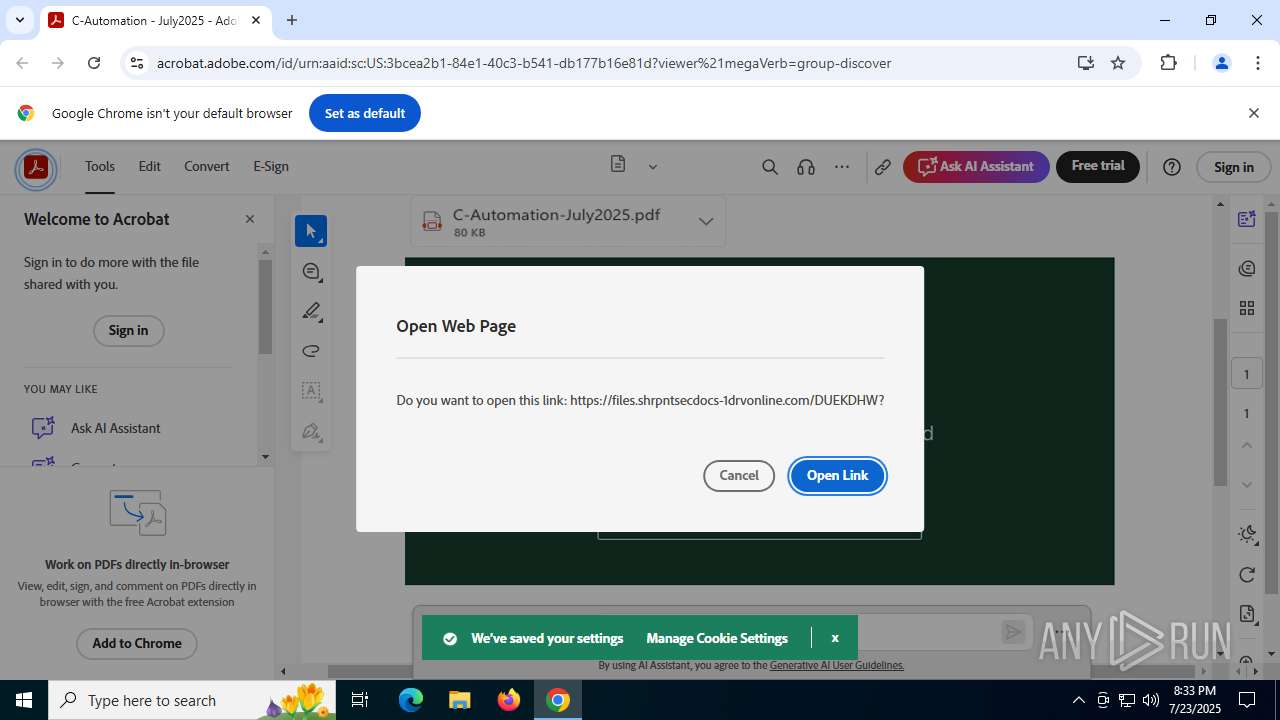Click the rotate page icon
Image resolution: width=1280 pixels, height=720 pixels.
pyautogui.click(x=1246, y=574)
